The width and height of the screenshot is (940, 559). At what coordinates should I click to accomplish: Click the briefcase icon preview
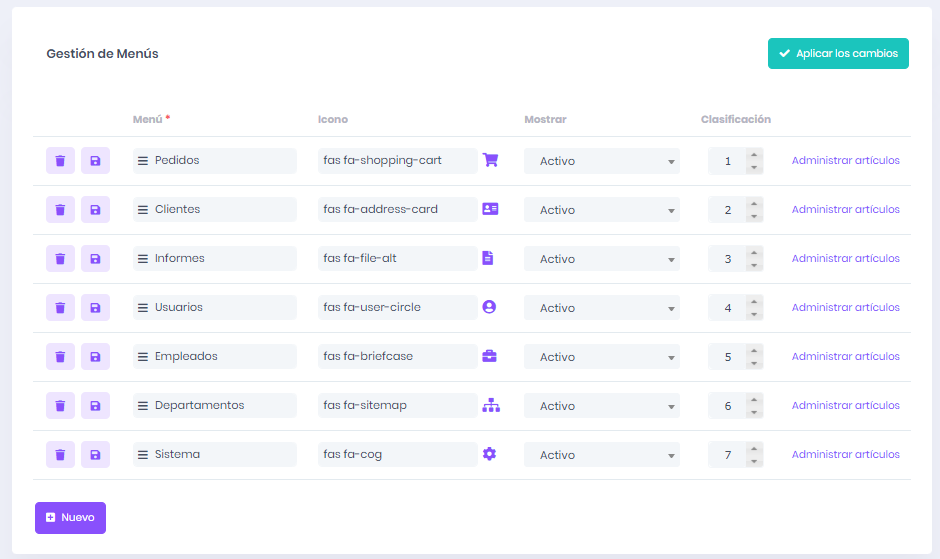pos(489,356)
